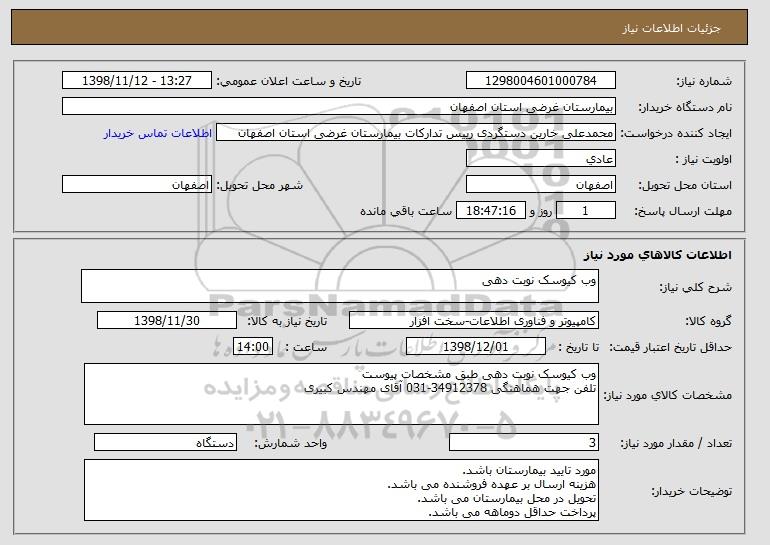Select the need date field 1398/11/30

click(167, 321)
